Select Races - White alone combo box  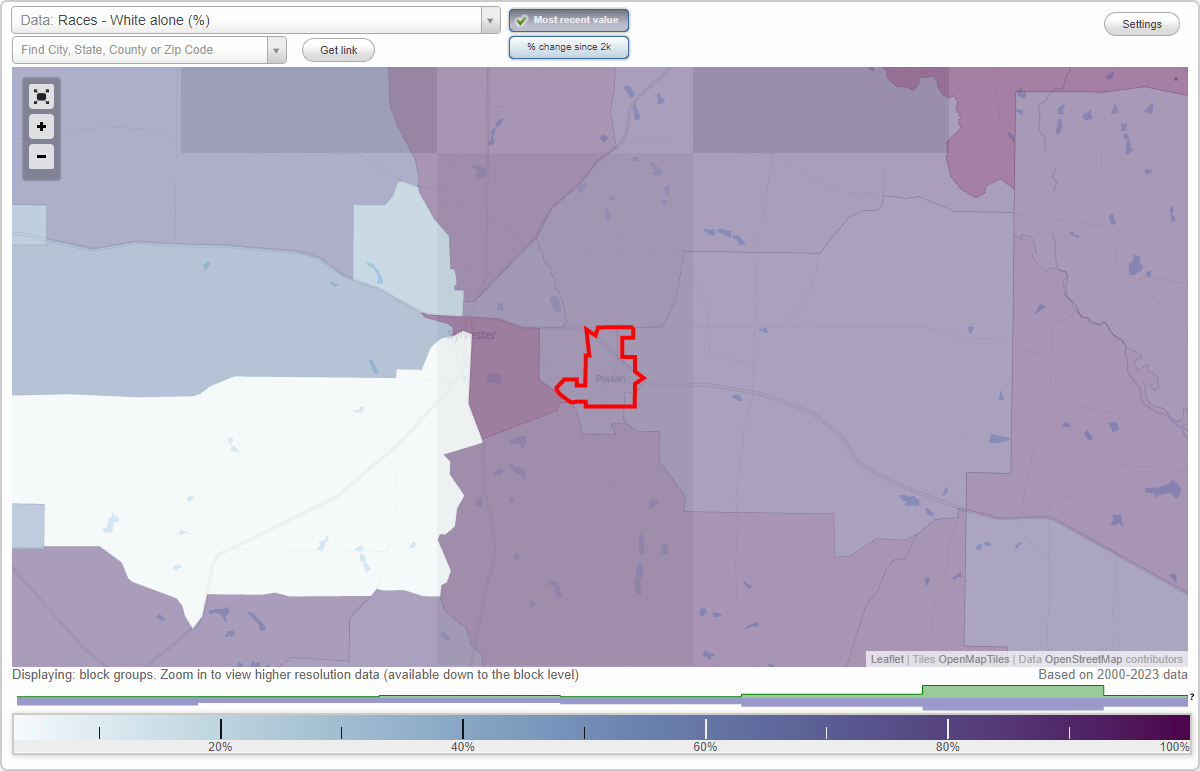(x=250, y=20)
